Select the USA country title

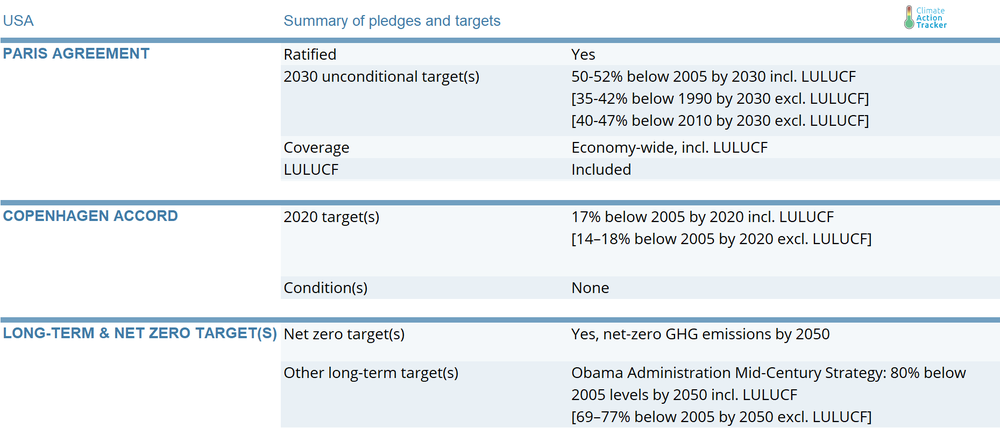[18, 21]
